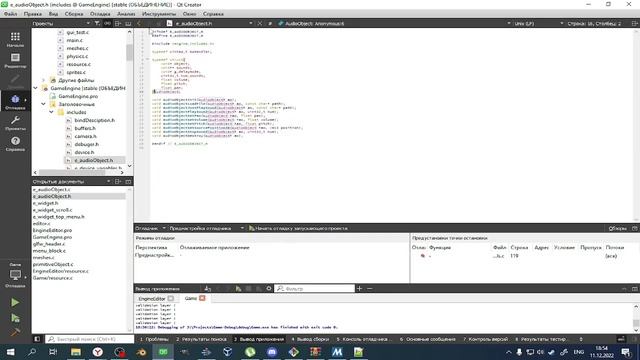Open the Файл menu
The width and height of the screenshot is (640, 360).
point(11,13)
